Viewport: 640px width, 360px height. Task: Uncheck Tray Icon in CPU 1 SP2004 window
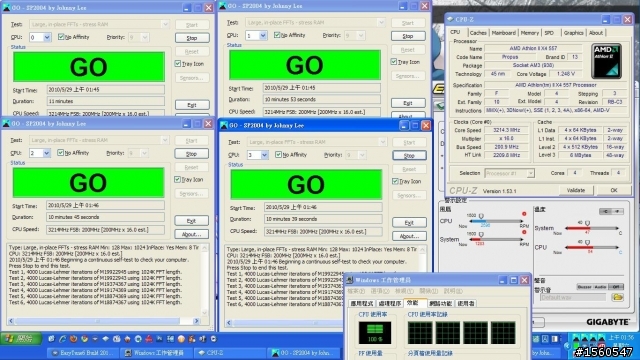point(393,62)
